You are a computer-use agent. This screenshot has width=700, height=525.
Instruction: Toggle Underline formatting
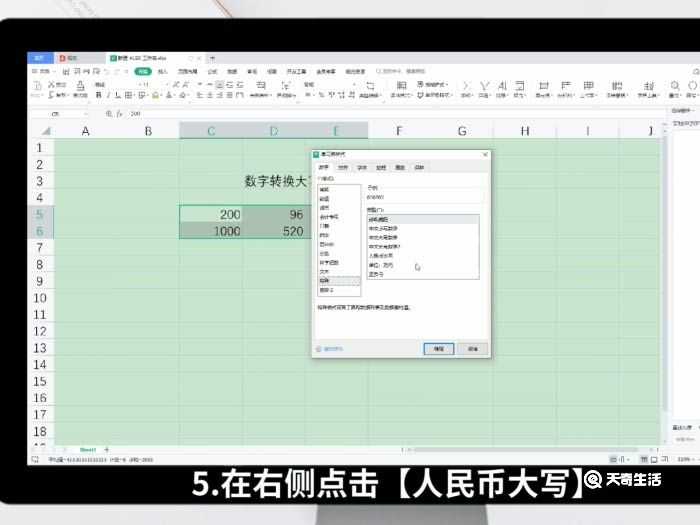117,95
